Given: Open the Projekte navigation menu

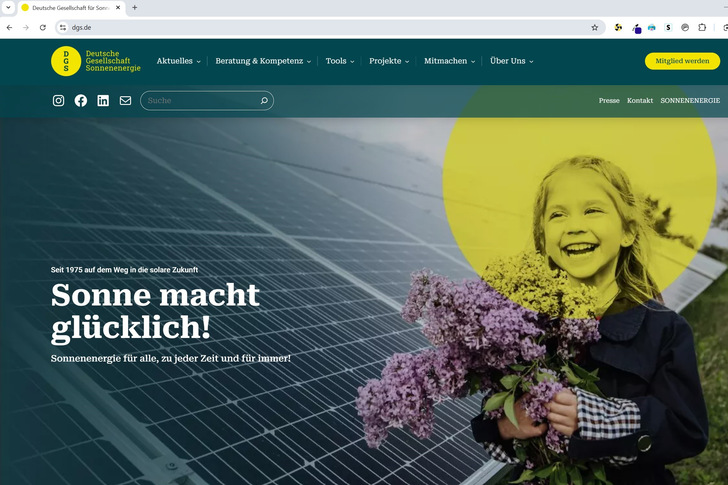Looking at the screenshot, I should point(390,61).
